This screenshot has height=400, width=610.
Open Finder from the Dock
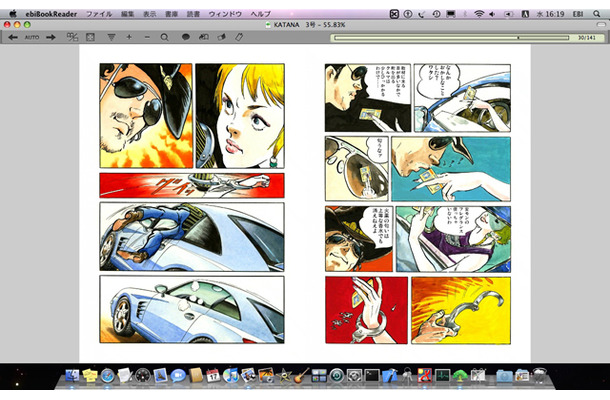tap(72, 375)
